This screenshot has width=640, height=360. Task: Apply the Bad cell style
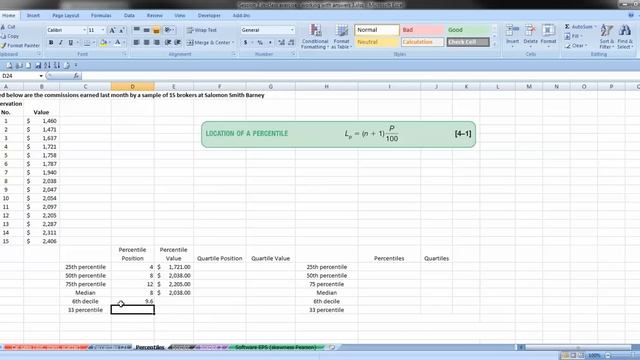point(422,30)
